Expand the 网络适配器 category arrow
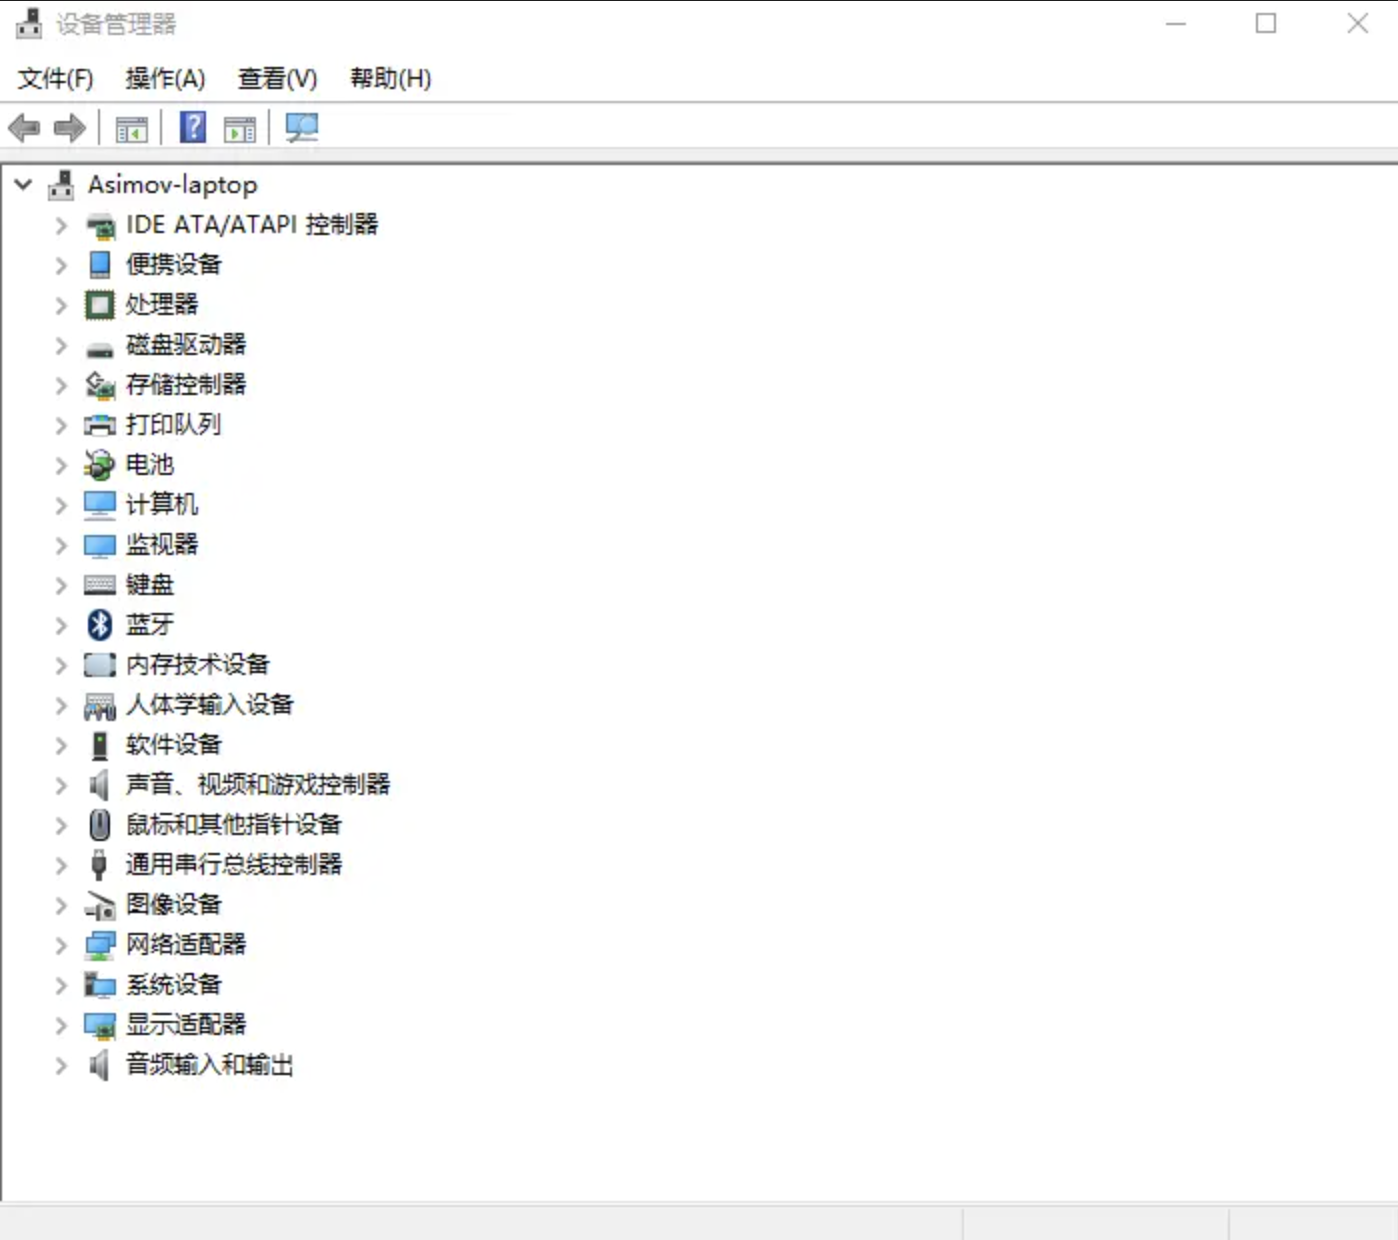This screenshot has height=1240, width=1398. [x=61, y=945]
